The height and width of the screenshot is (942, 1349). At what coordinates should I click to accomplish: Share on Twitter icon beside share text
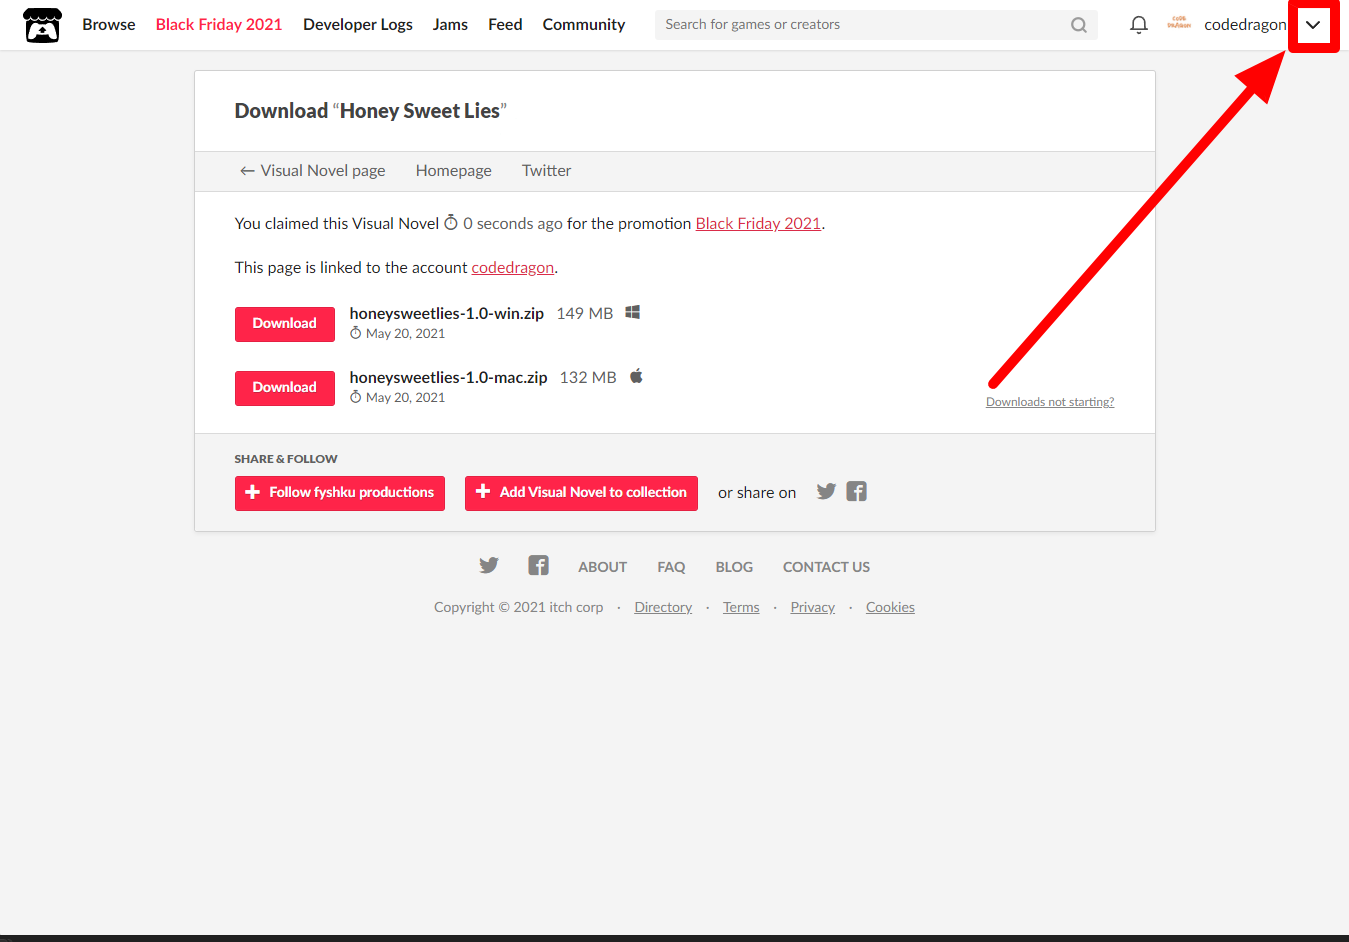click(x=826, y=492)
